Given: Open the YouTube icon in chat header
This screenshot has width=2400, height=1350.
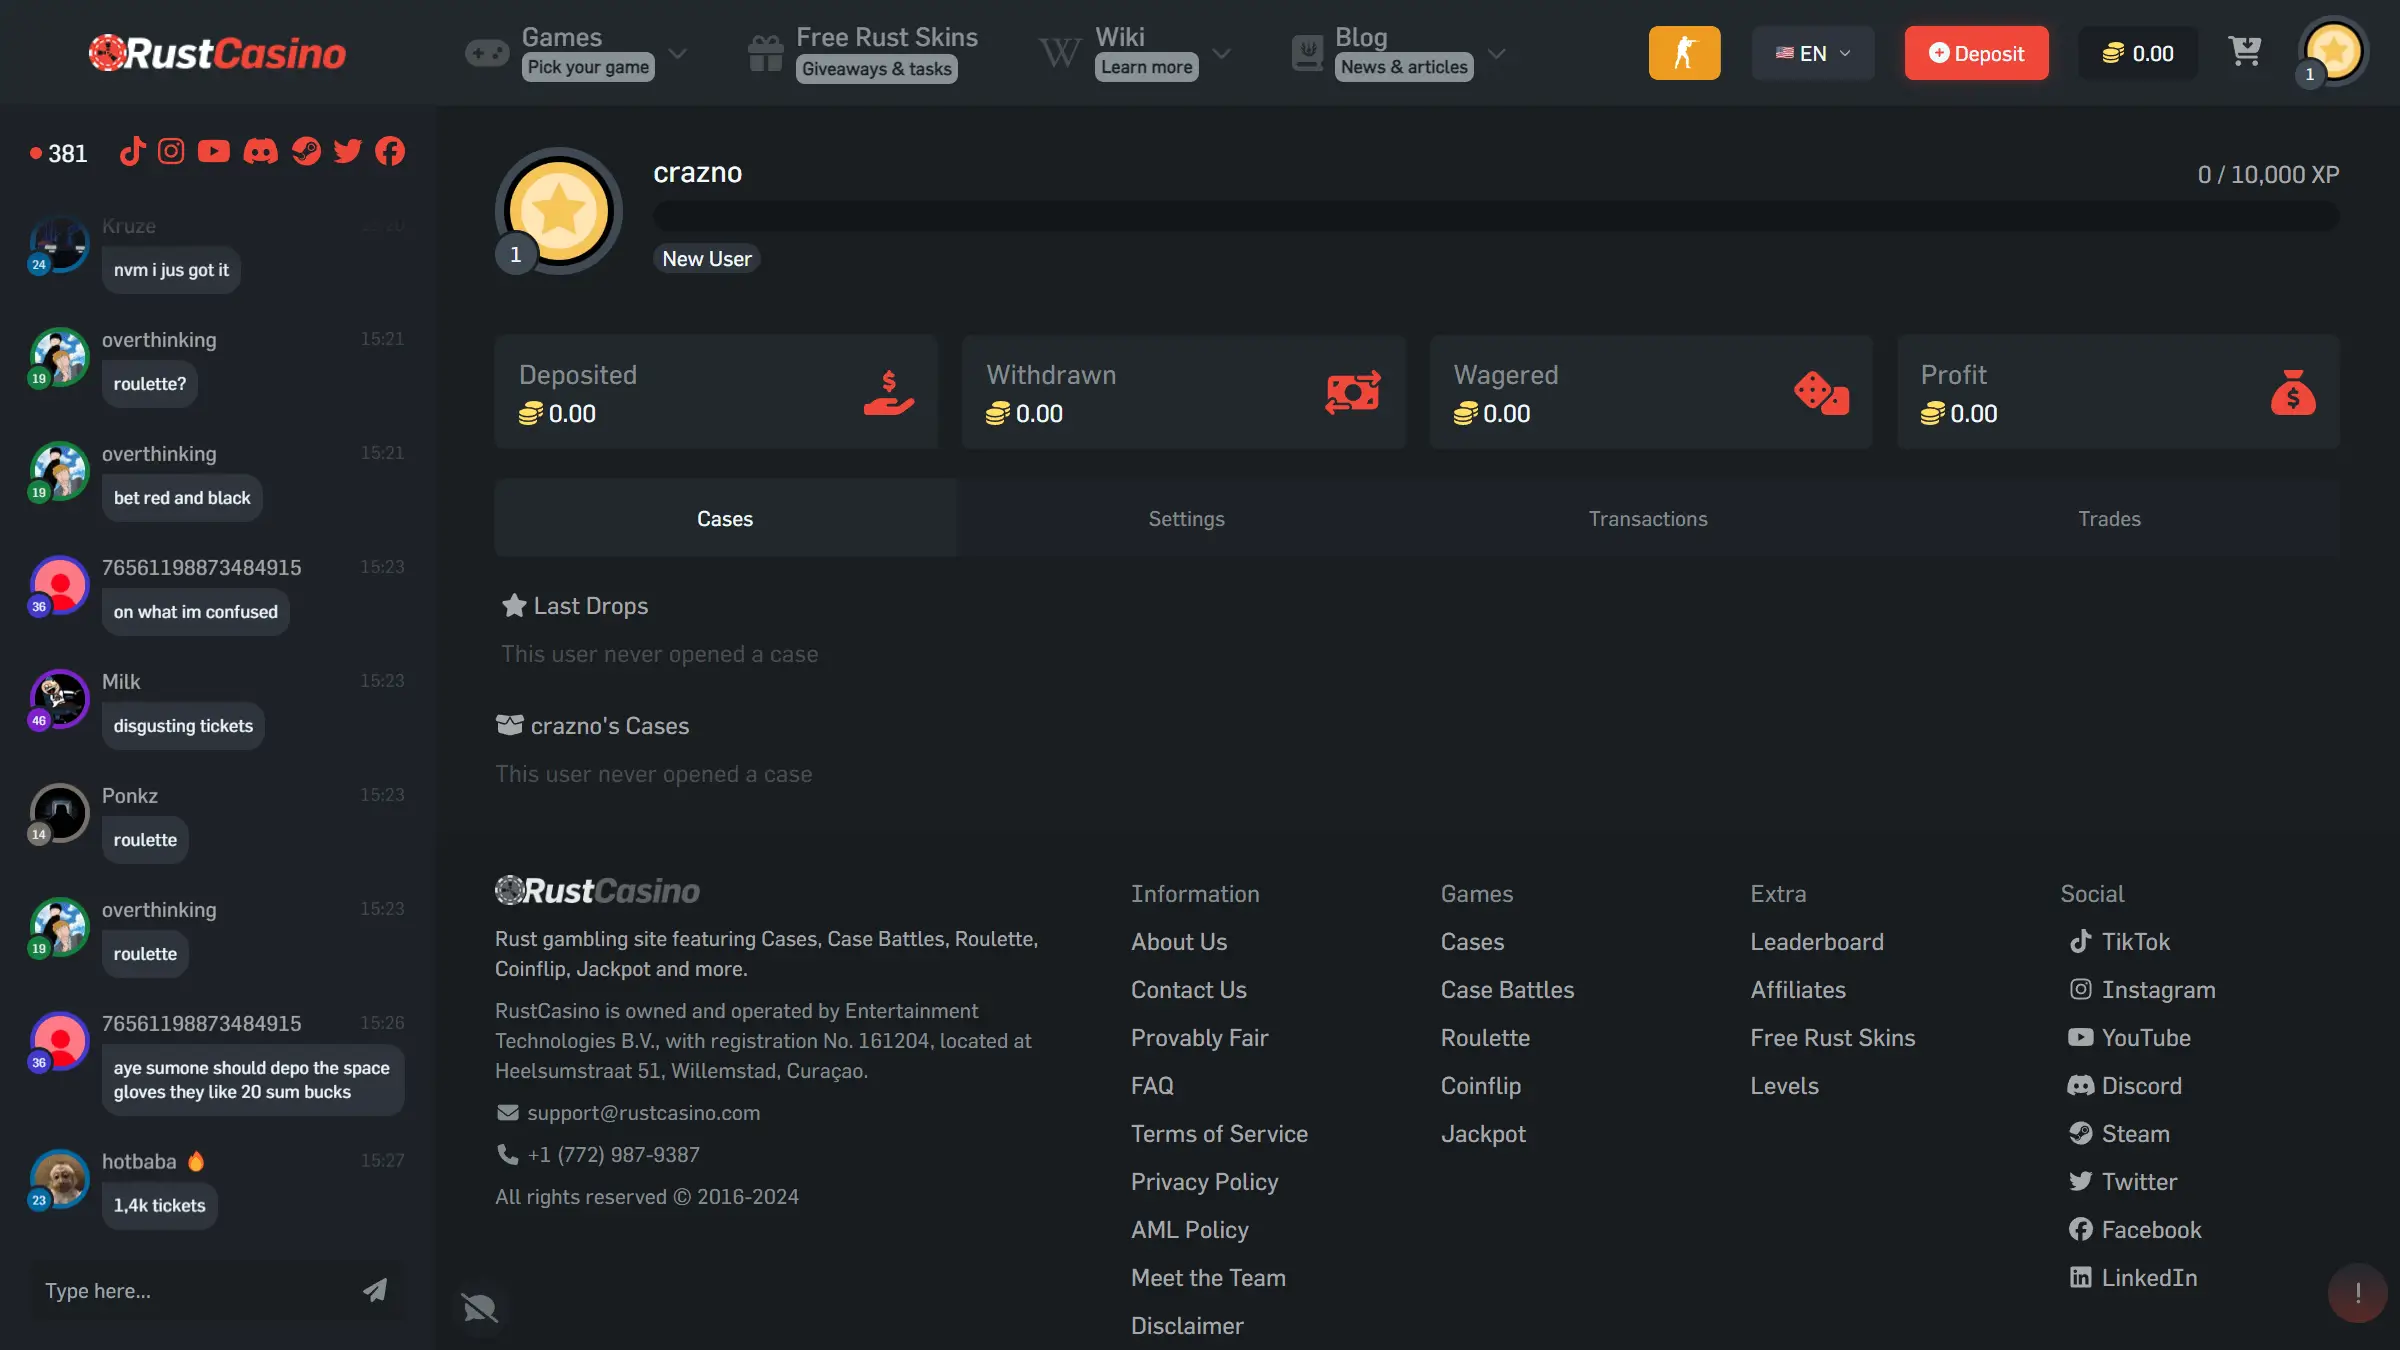Looking at the screenshot, I should (x=214, y=152).
